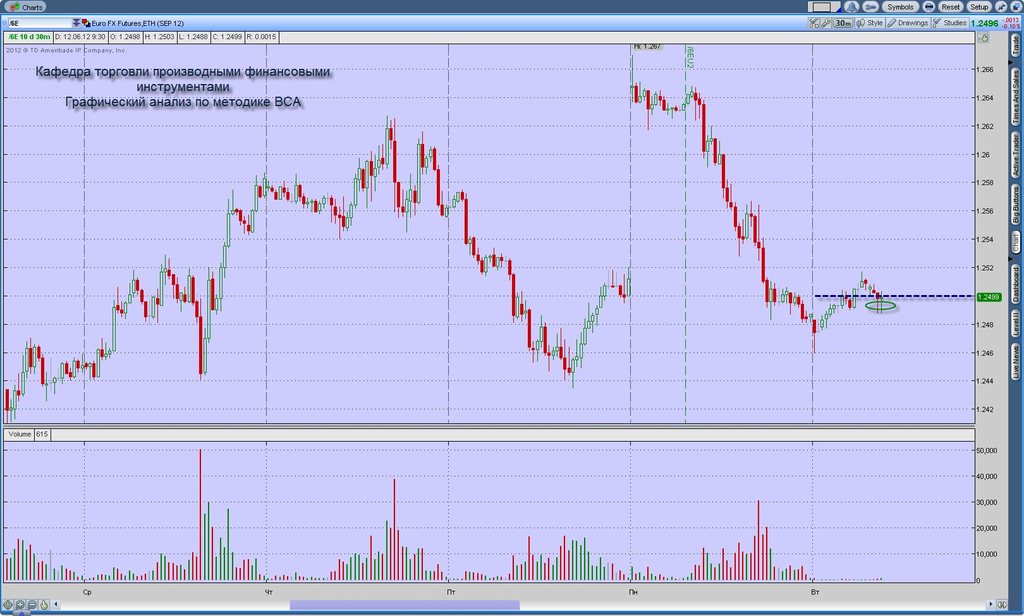
Task: Open the Drawings menu
Action: point(907,23)
